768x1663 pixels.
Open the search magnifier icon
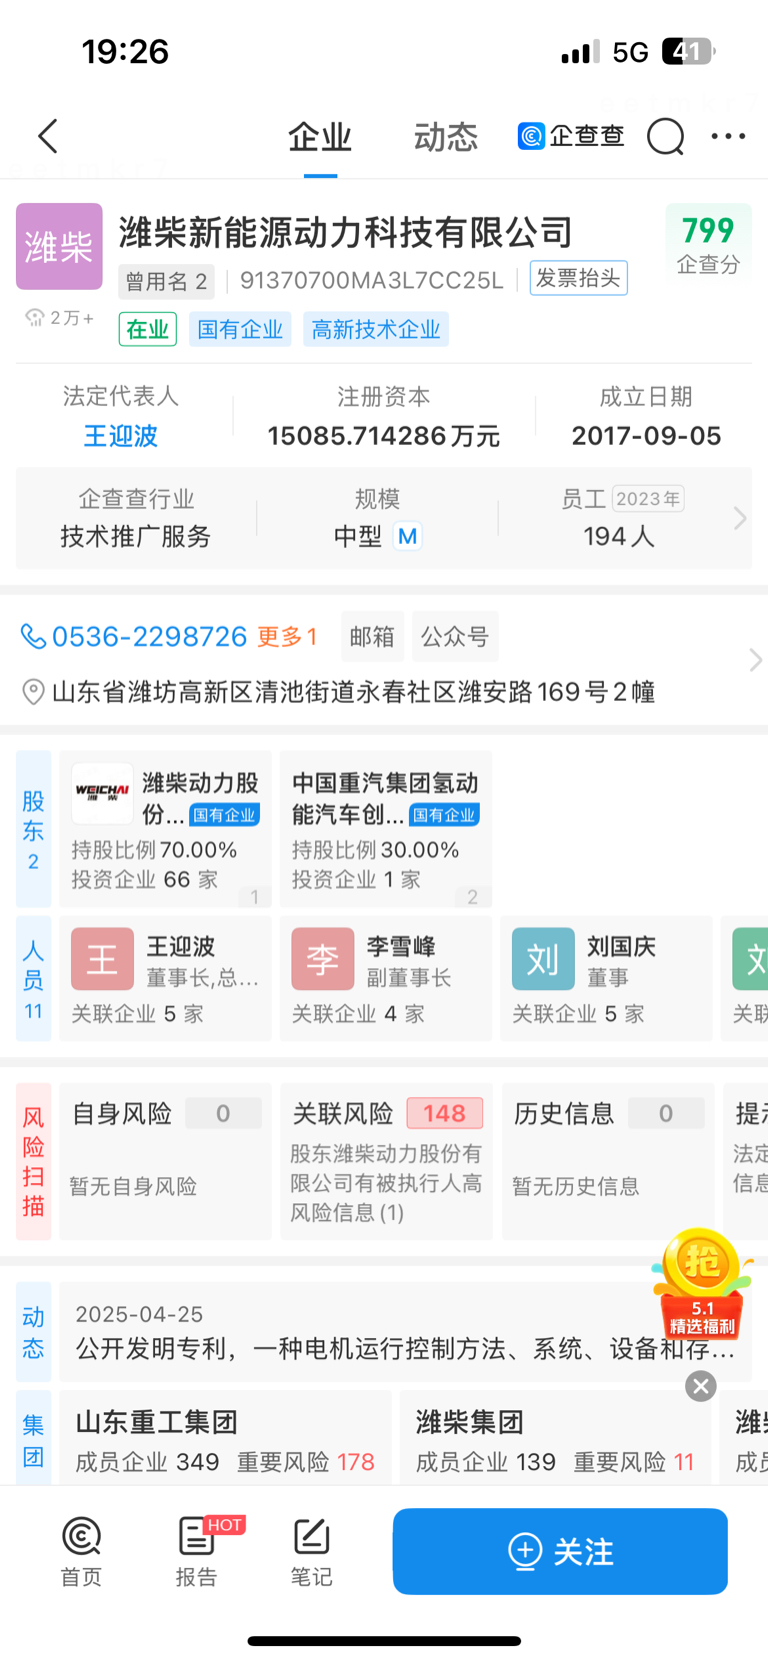665,136
